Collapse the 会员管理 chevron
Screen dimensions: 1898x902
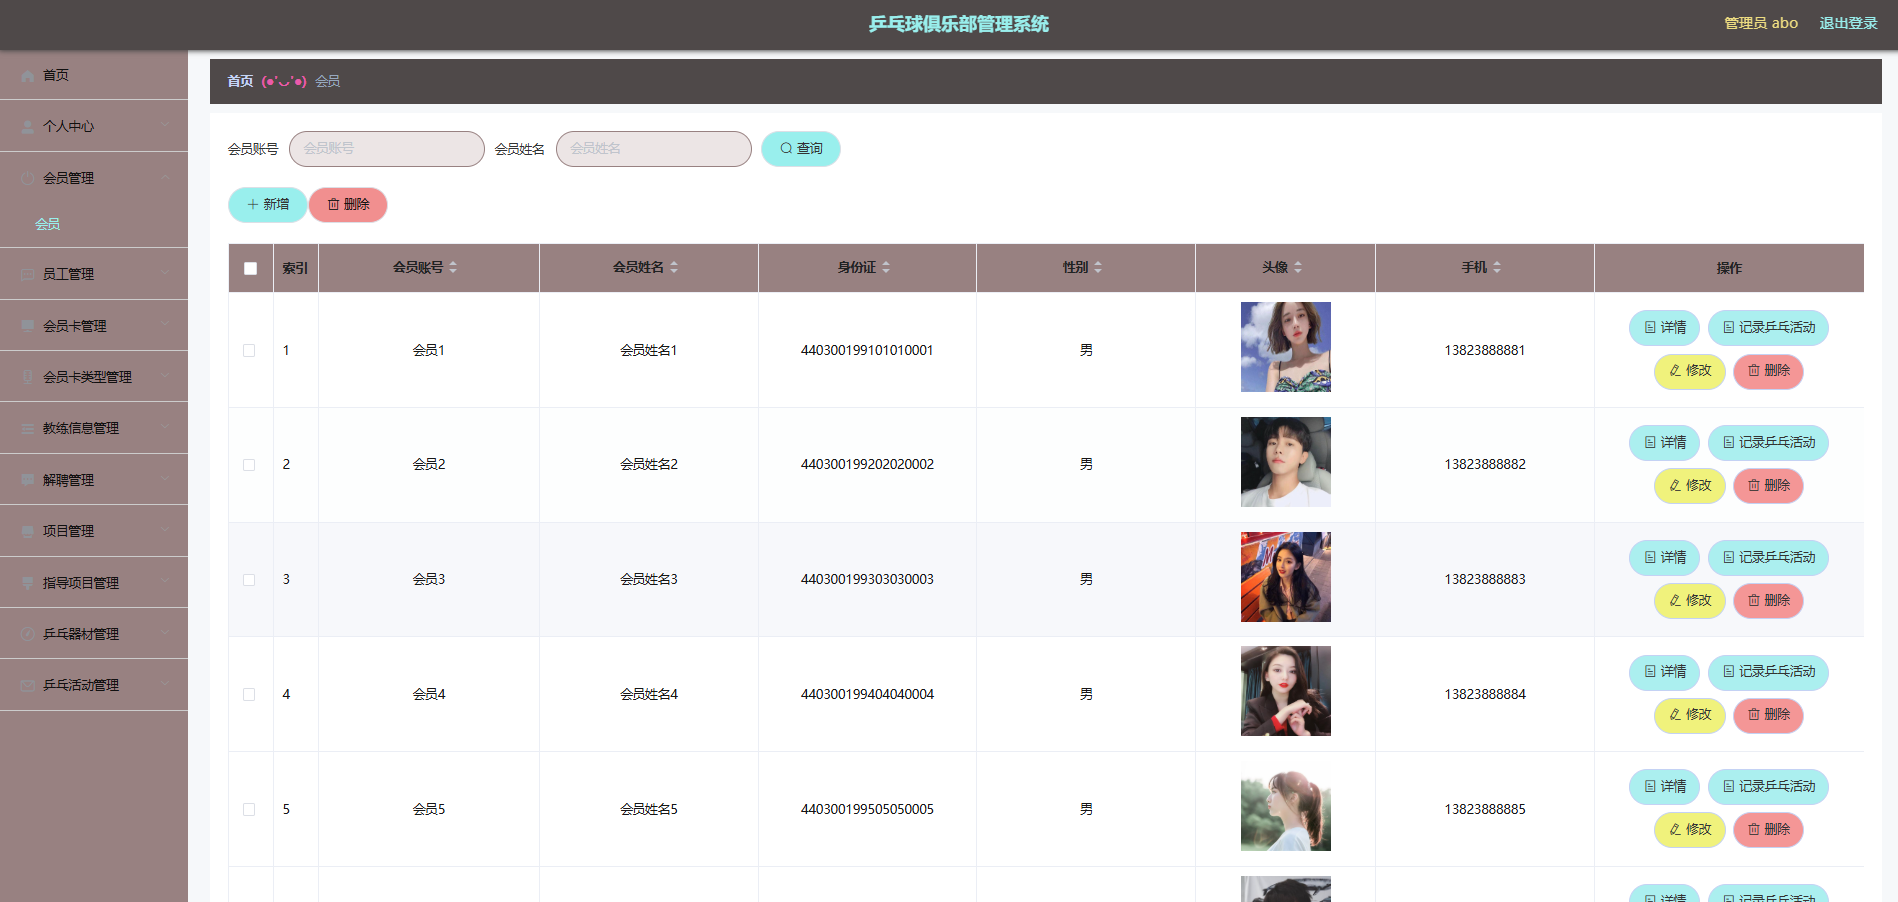pyautogui.click(x=165, y=178)
